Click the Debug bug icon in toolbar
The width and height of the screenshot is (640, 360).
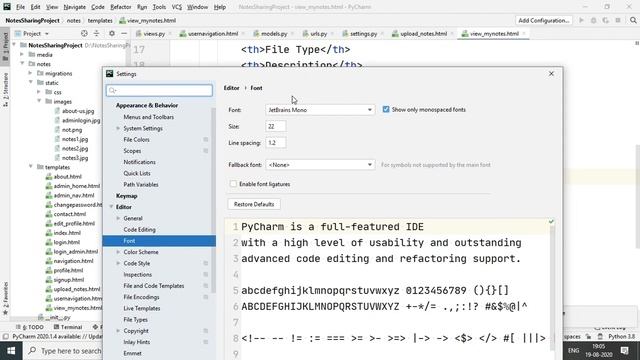pos(593,20)
